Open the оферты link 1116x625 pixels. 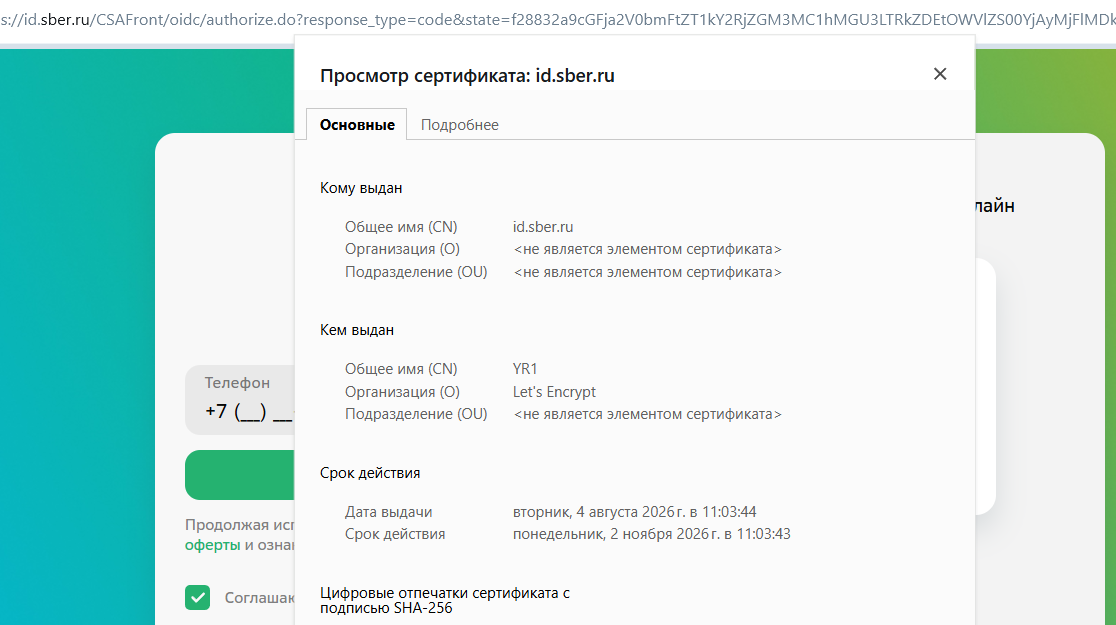coord(212,545)
